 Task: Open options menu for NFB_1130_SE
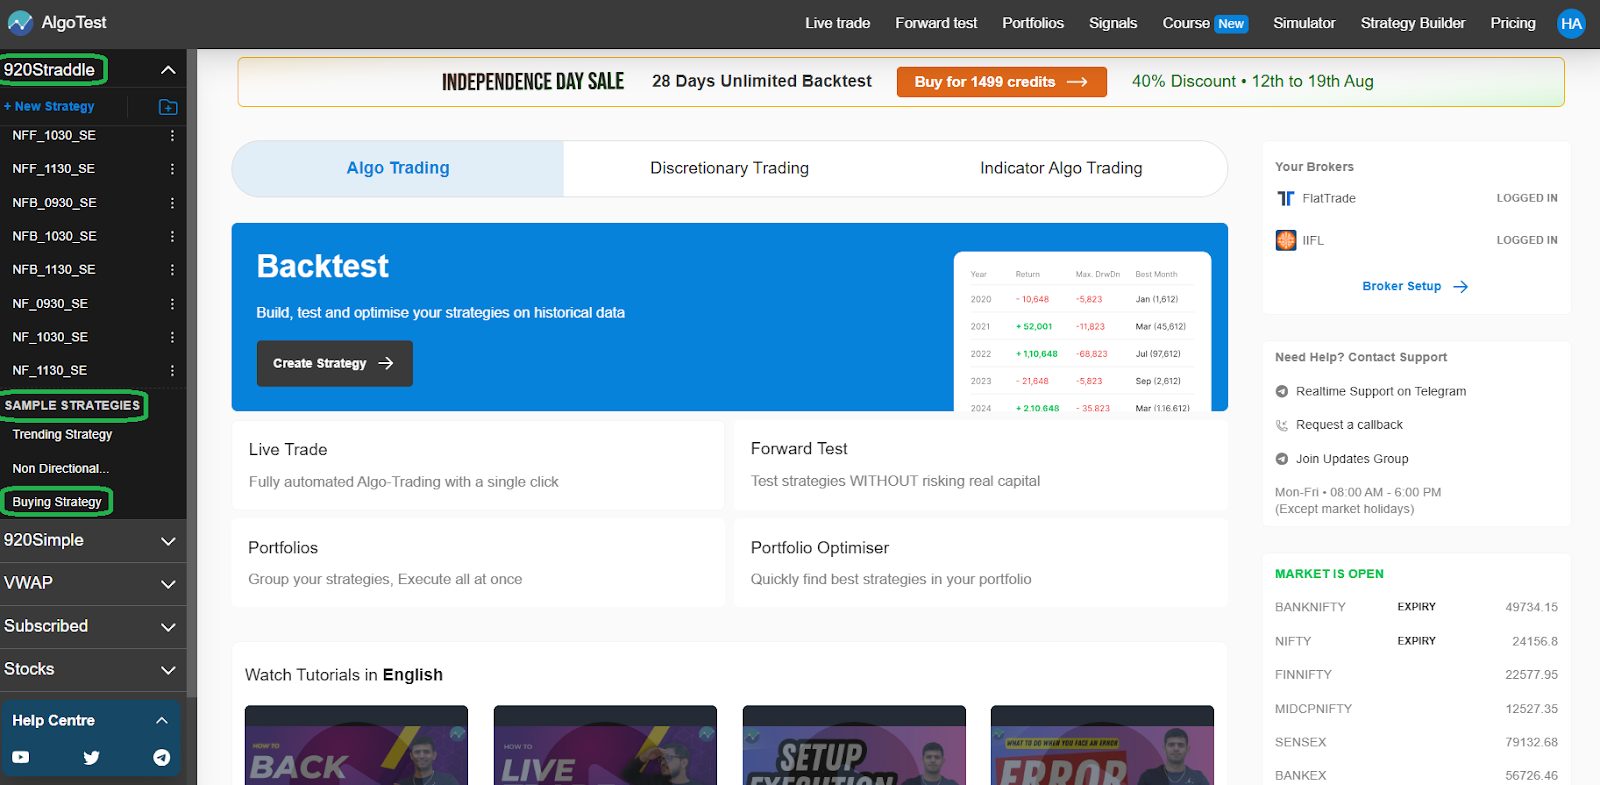tap(172, 270)
